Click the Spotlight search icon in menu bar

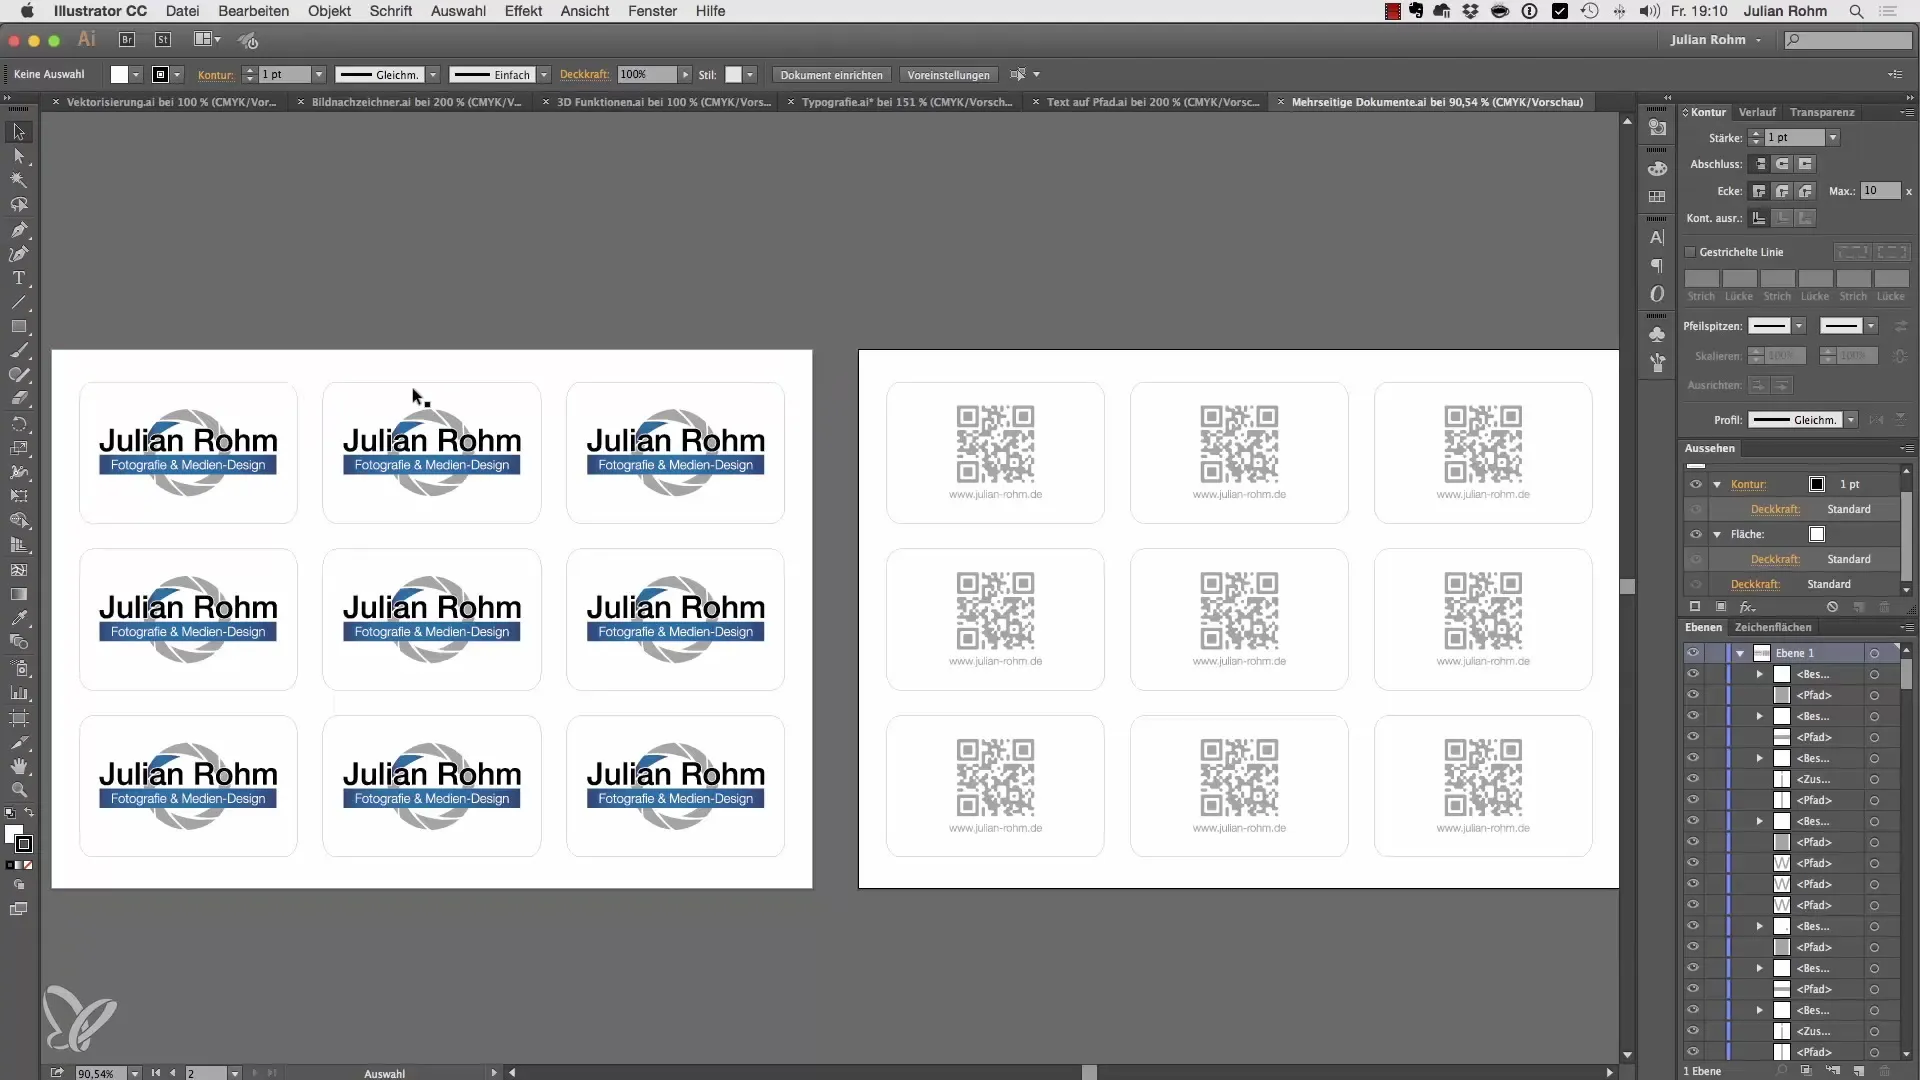pos(1856,11)
